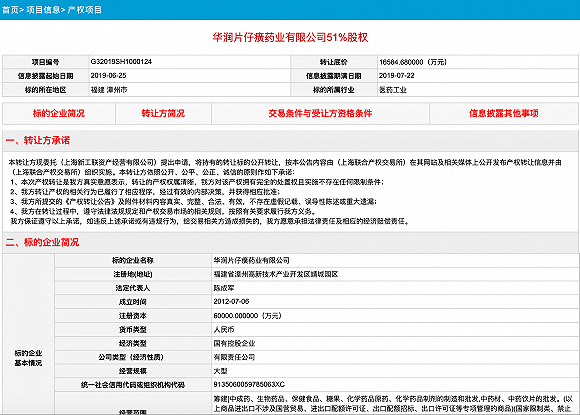Select business scale value 大型
580x415 pixels.
click(220, 371)
